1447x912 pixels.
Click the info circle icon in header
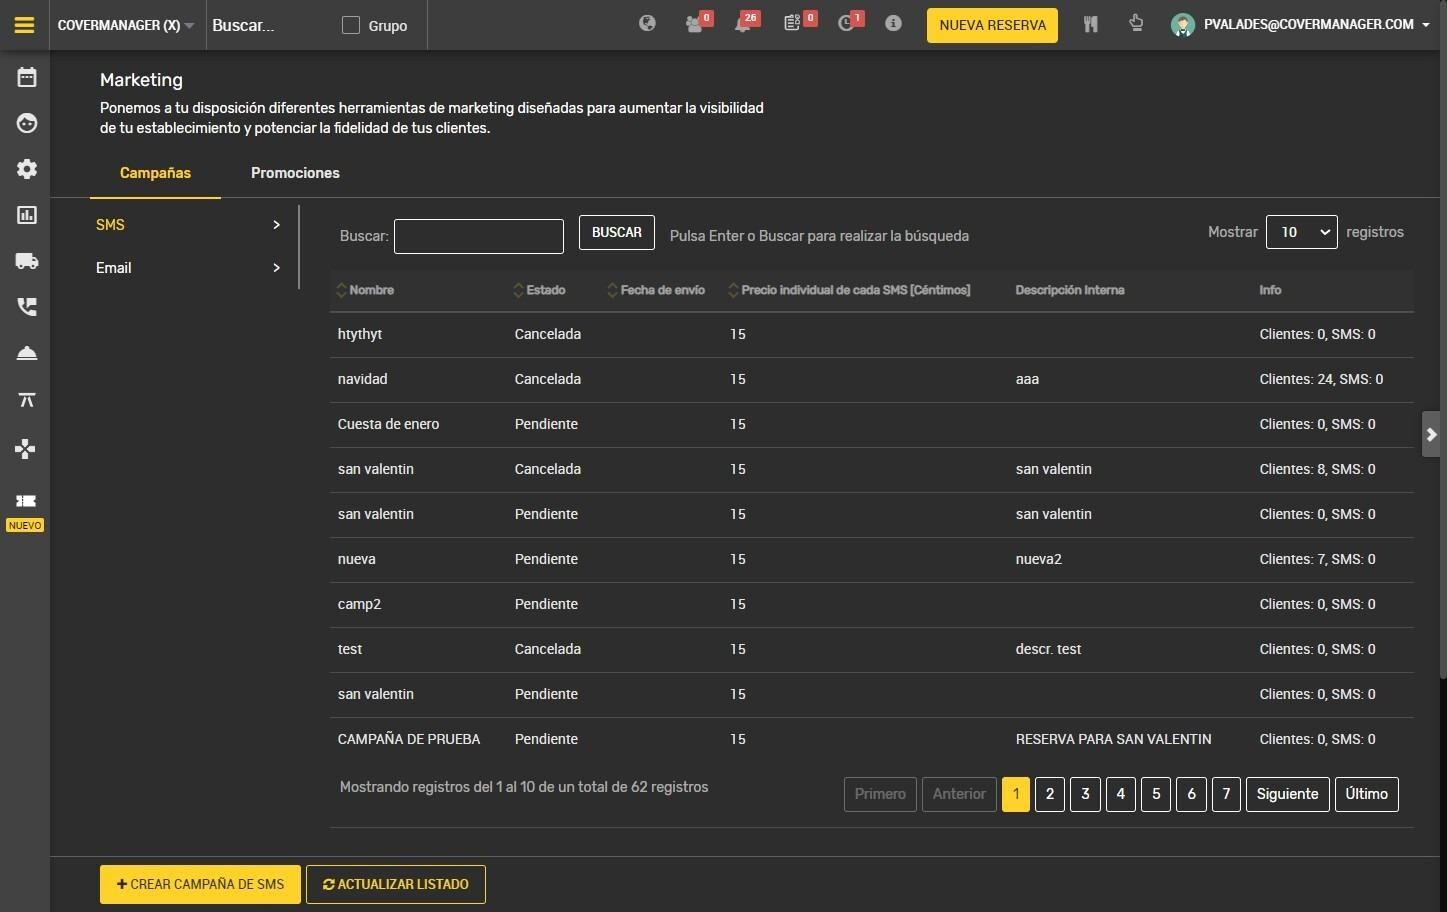click(893, 23)
